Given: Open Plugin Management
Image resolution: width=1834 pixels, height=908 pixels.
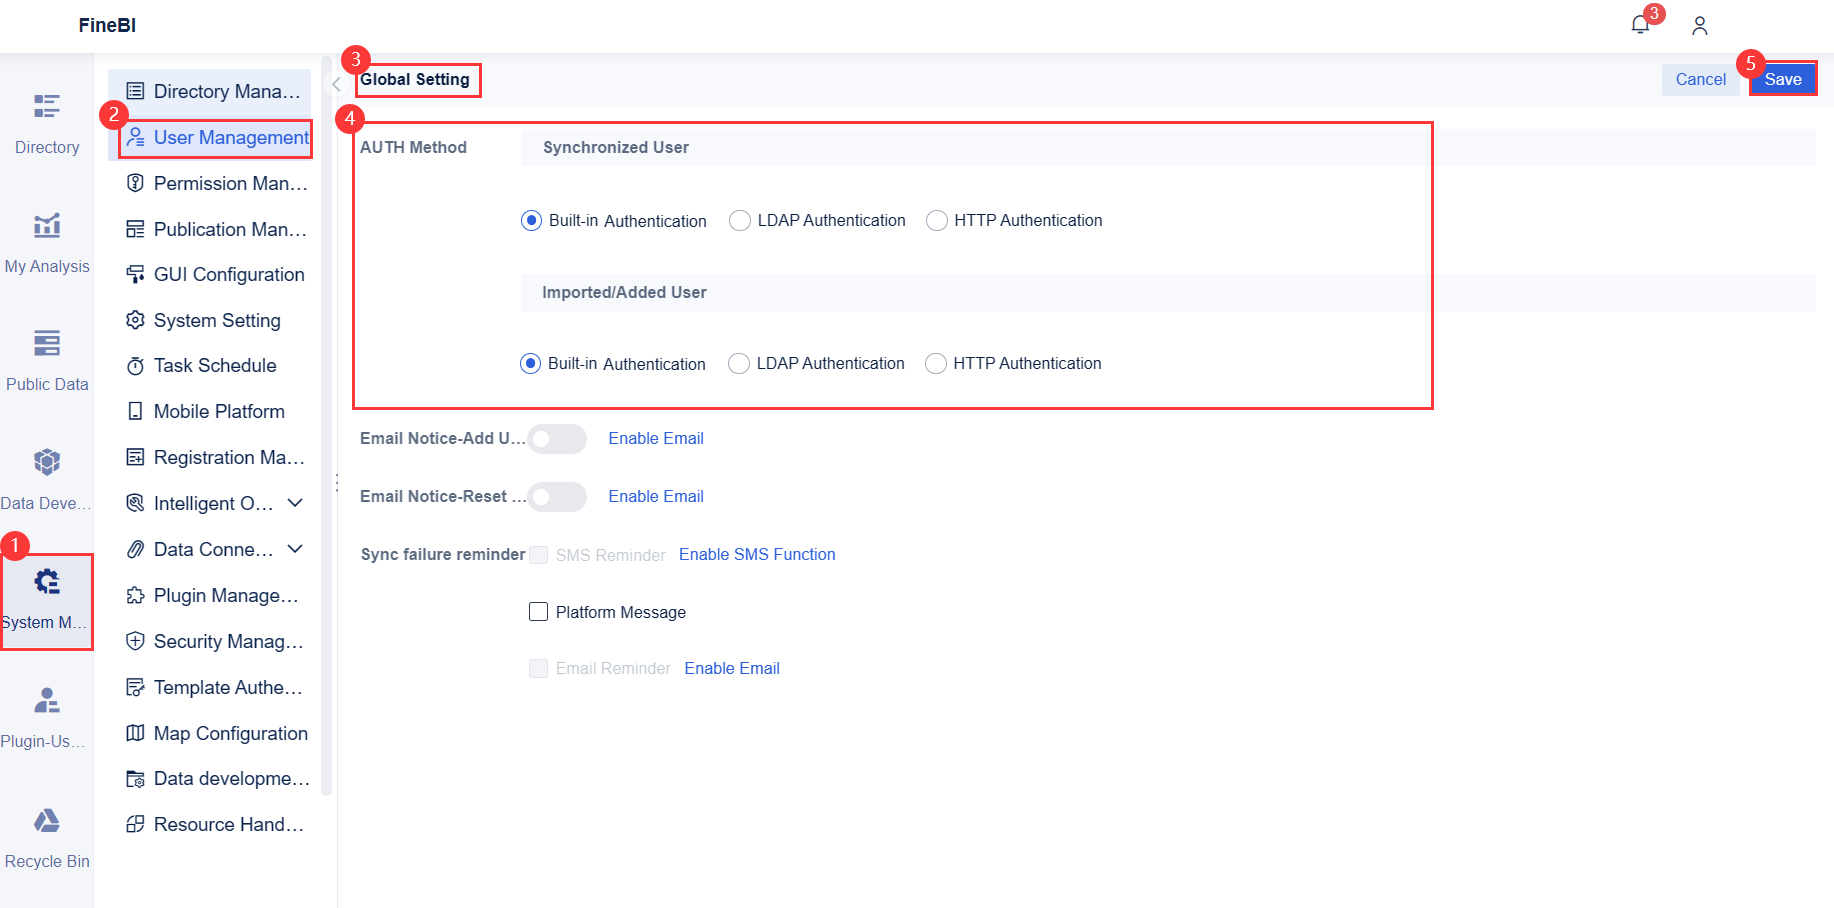Looking at the screenshot, I should click(225, 595).
